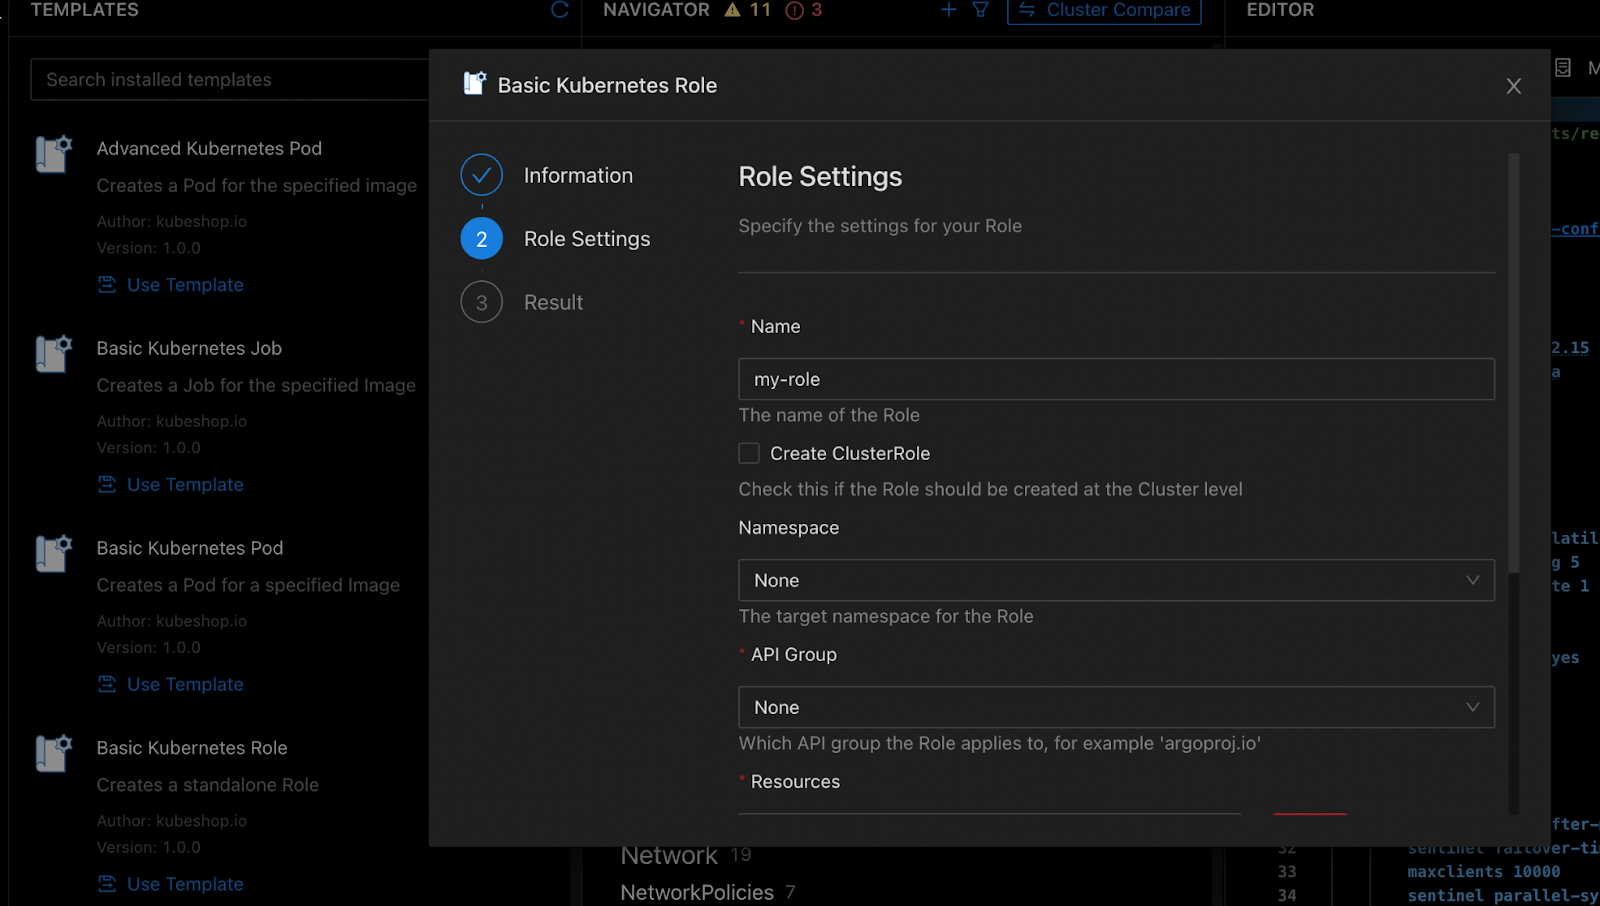Click the Basic Kubernetes Role list title
The height and width of the screenshot is (906, 1600).
(192, 748)
